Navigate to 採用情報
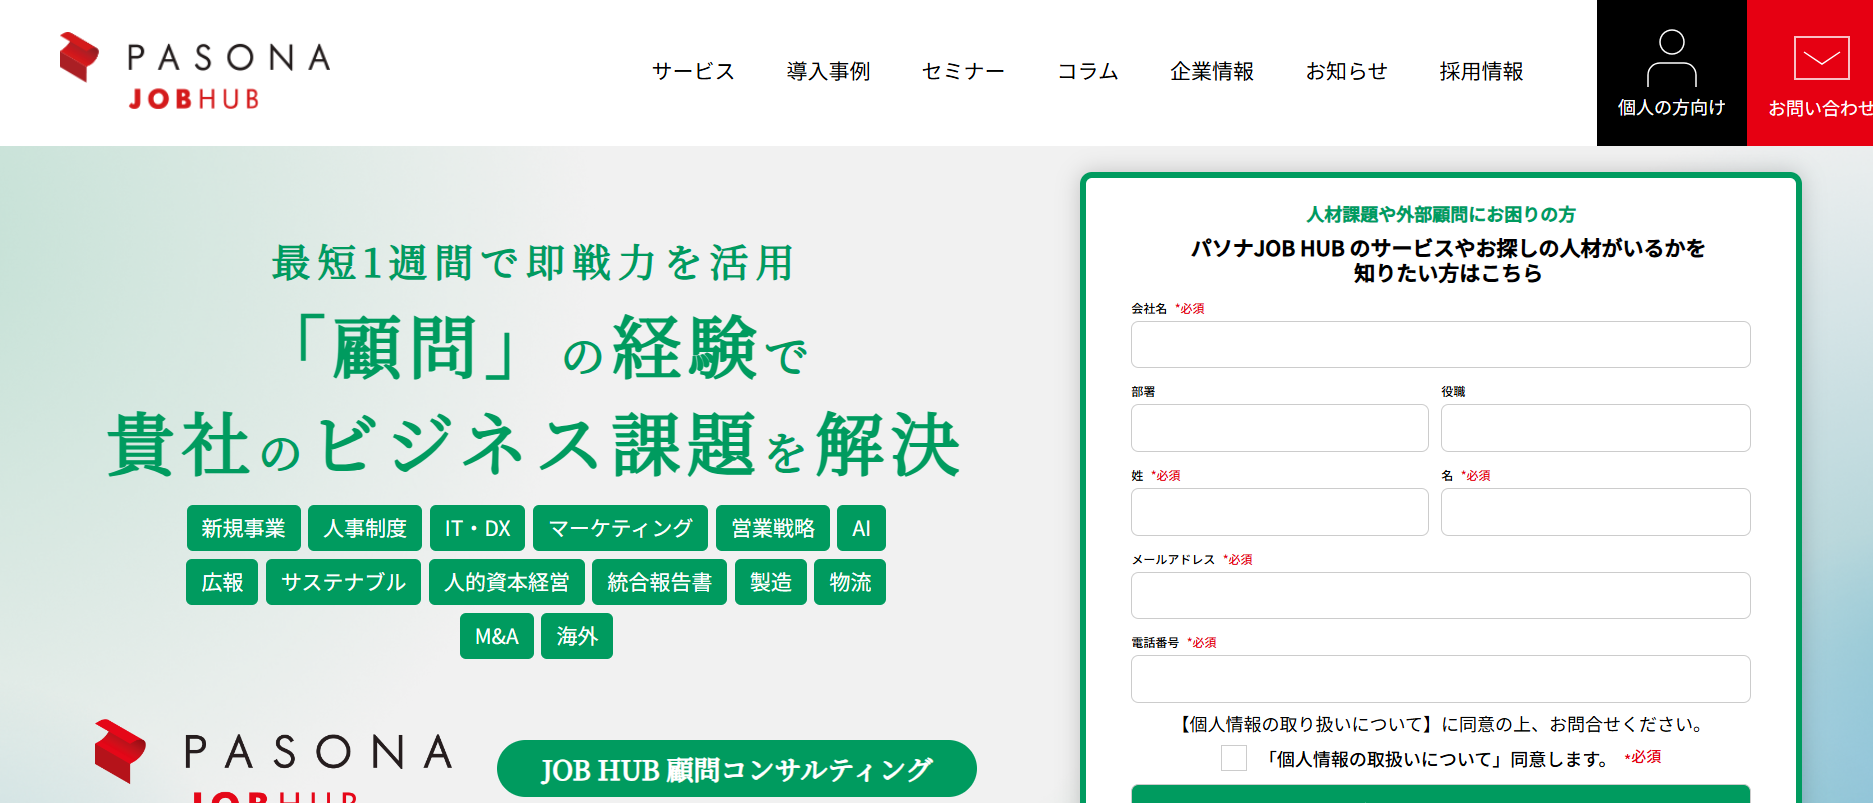1873x803 pixels. [x=1481, y=72]
